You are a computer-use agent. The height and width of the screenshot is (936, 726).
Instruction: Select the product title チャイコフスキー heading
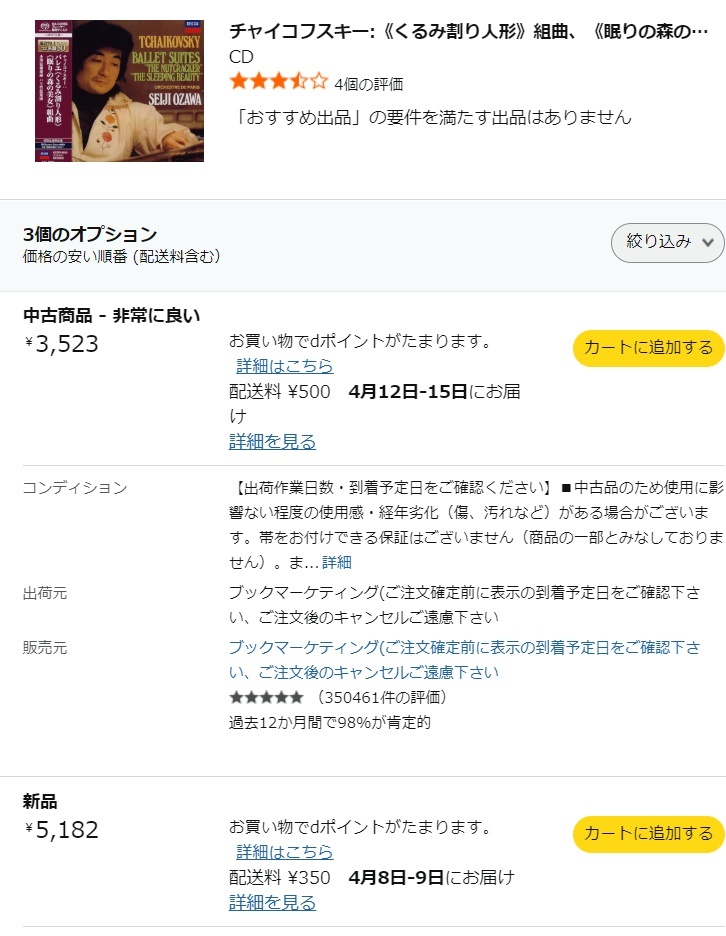pyautogui.click(x=469, y=31)
